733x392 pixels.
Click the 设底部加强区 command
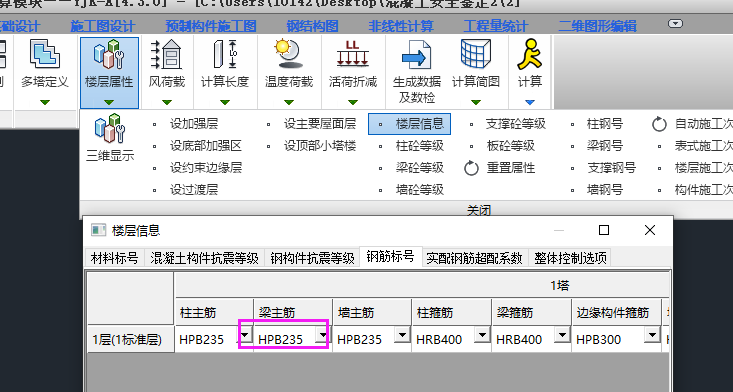click(206, 146)
